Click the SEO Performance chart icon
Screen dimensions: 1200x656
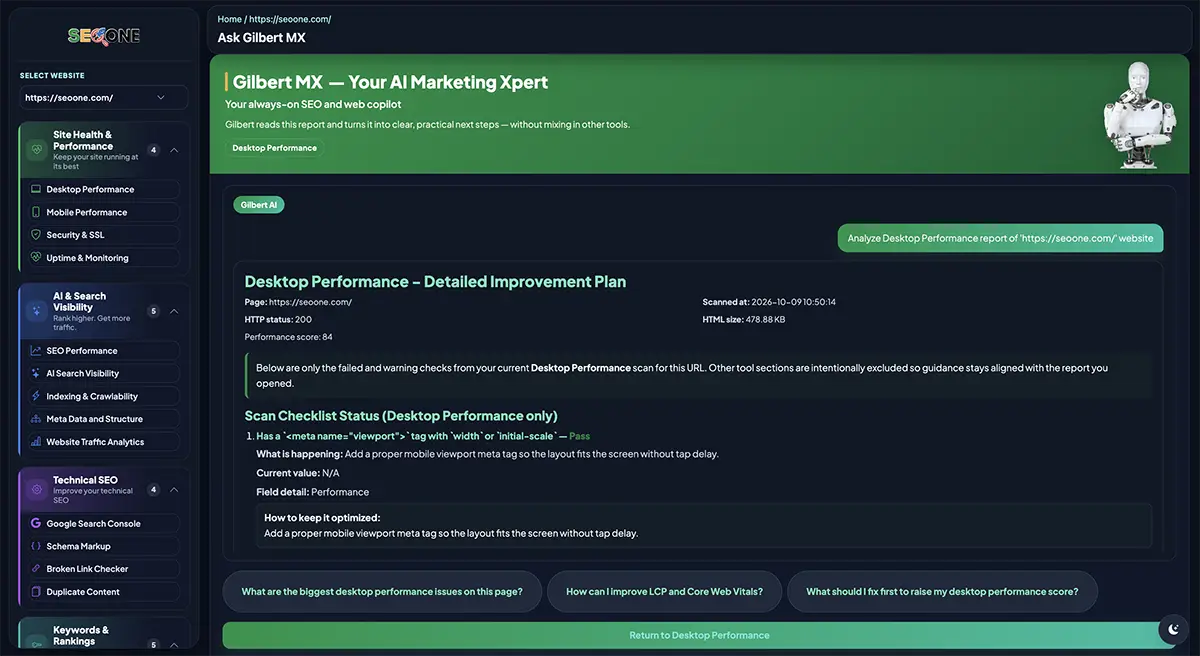click(36, 351)
